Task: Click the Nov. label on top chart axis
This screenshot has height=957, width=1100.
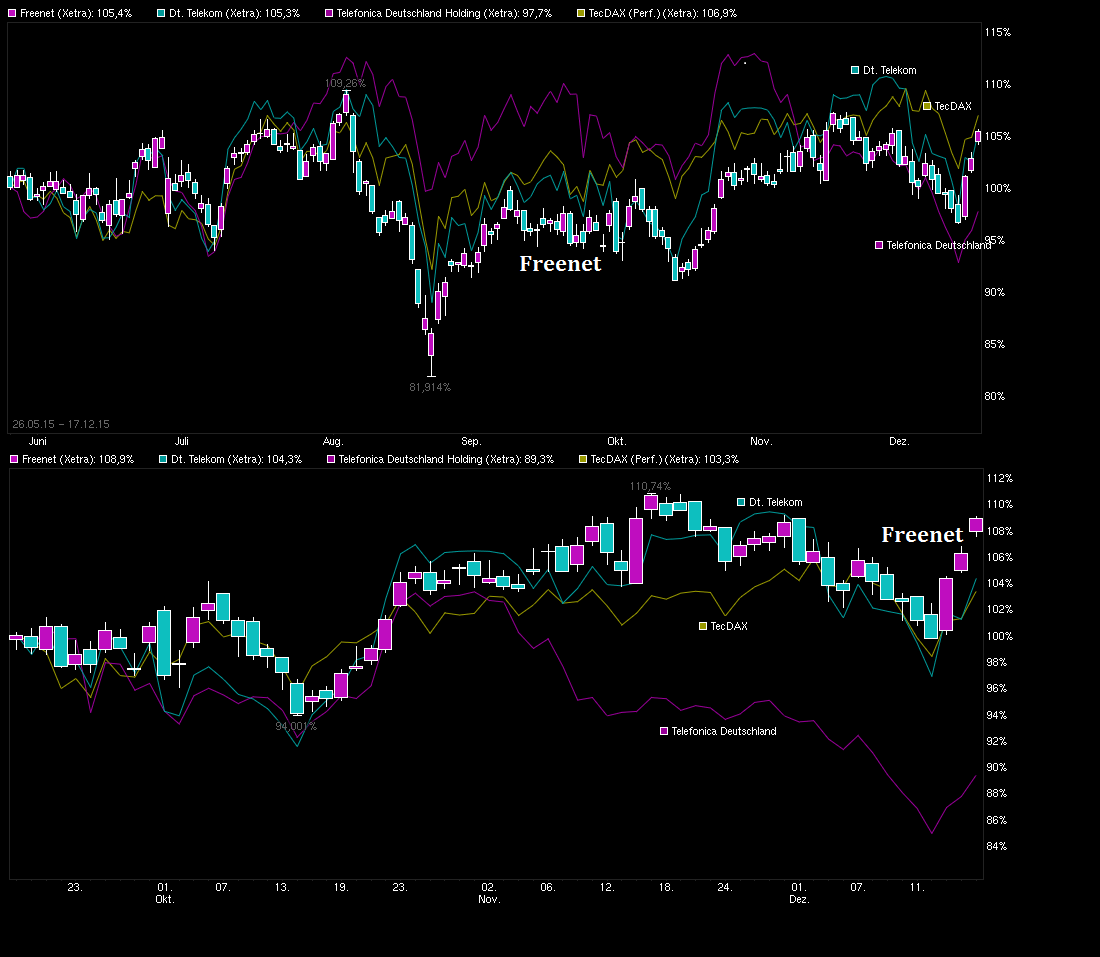Action: tap(761, 441)
